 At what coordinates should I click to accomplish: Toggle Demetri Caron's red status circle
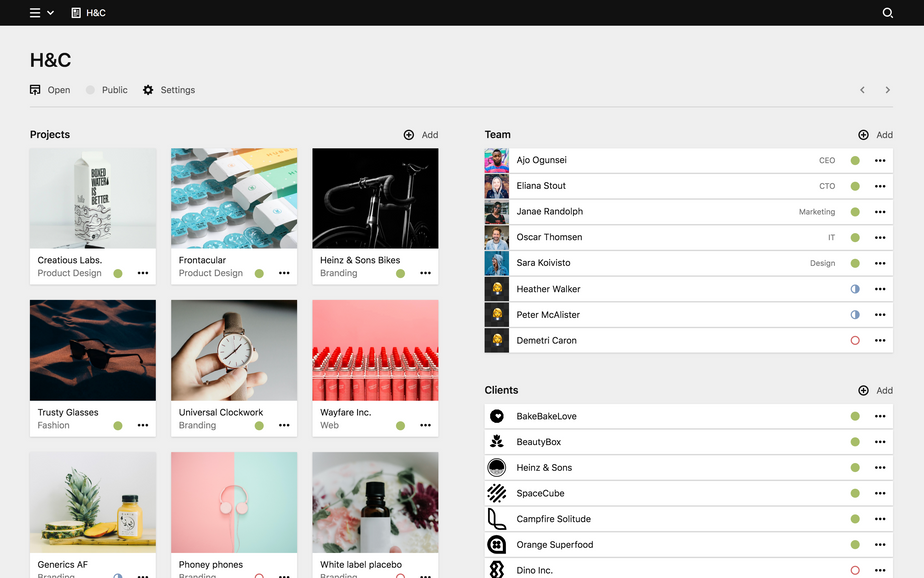click(855, 341)
